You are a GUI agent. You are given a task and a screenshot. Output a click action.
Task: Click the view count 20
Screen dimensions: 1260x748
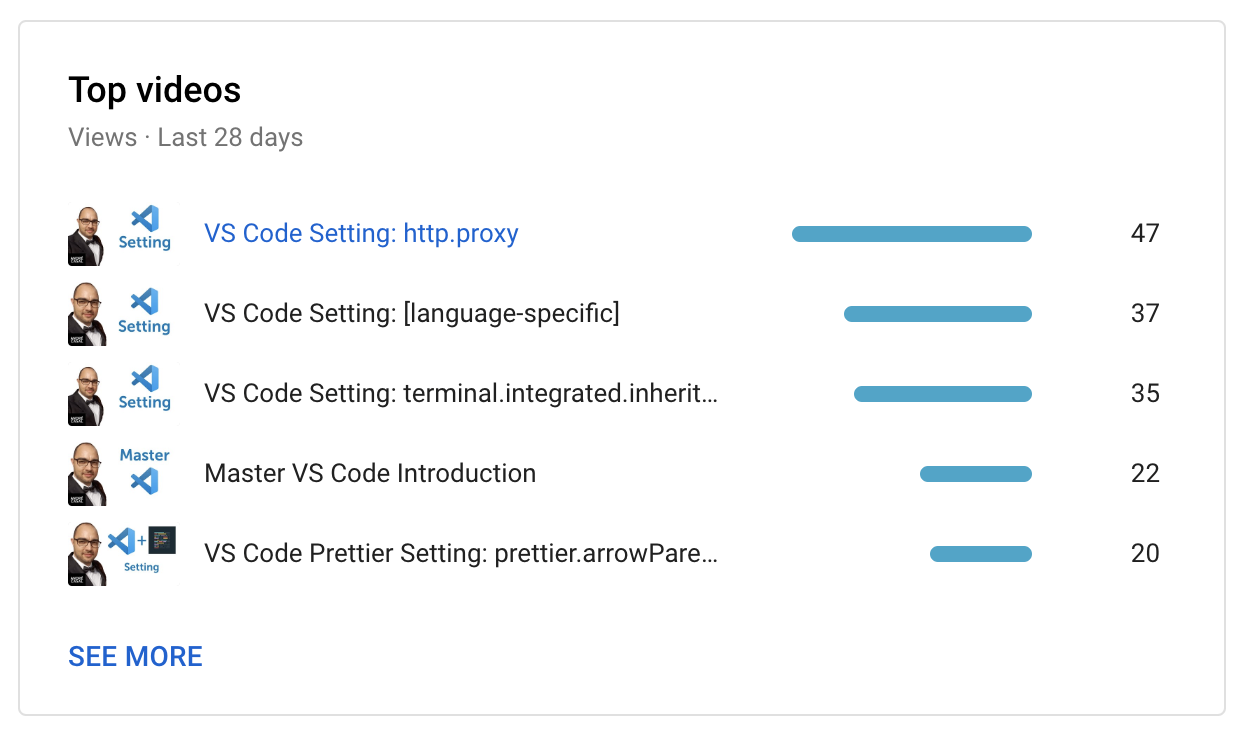[x=1146, y=553]
